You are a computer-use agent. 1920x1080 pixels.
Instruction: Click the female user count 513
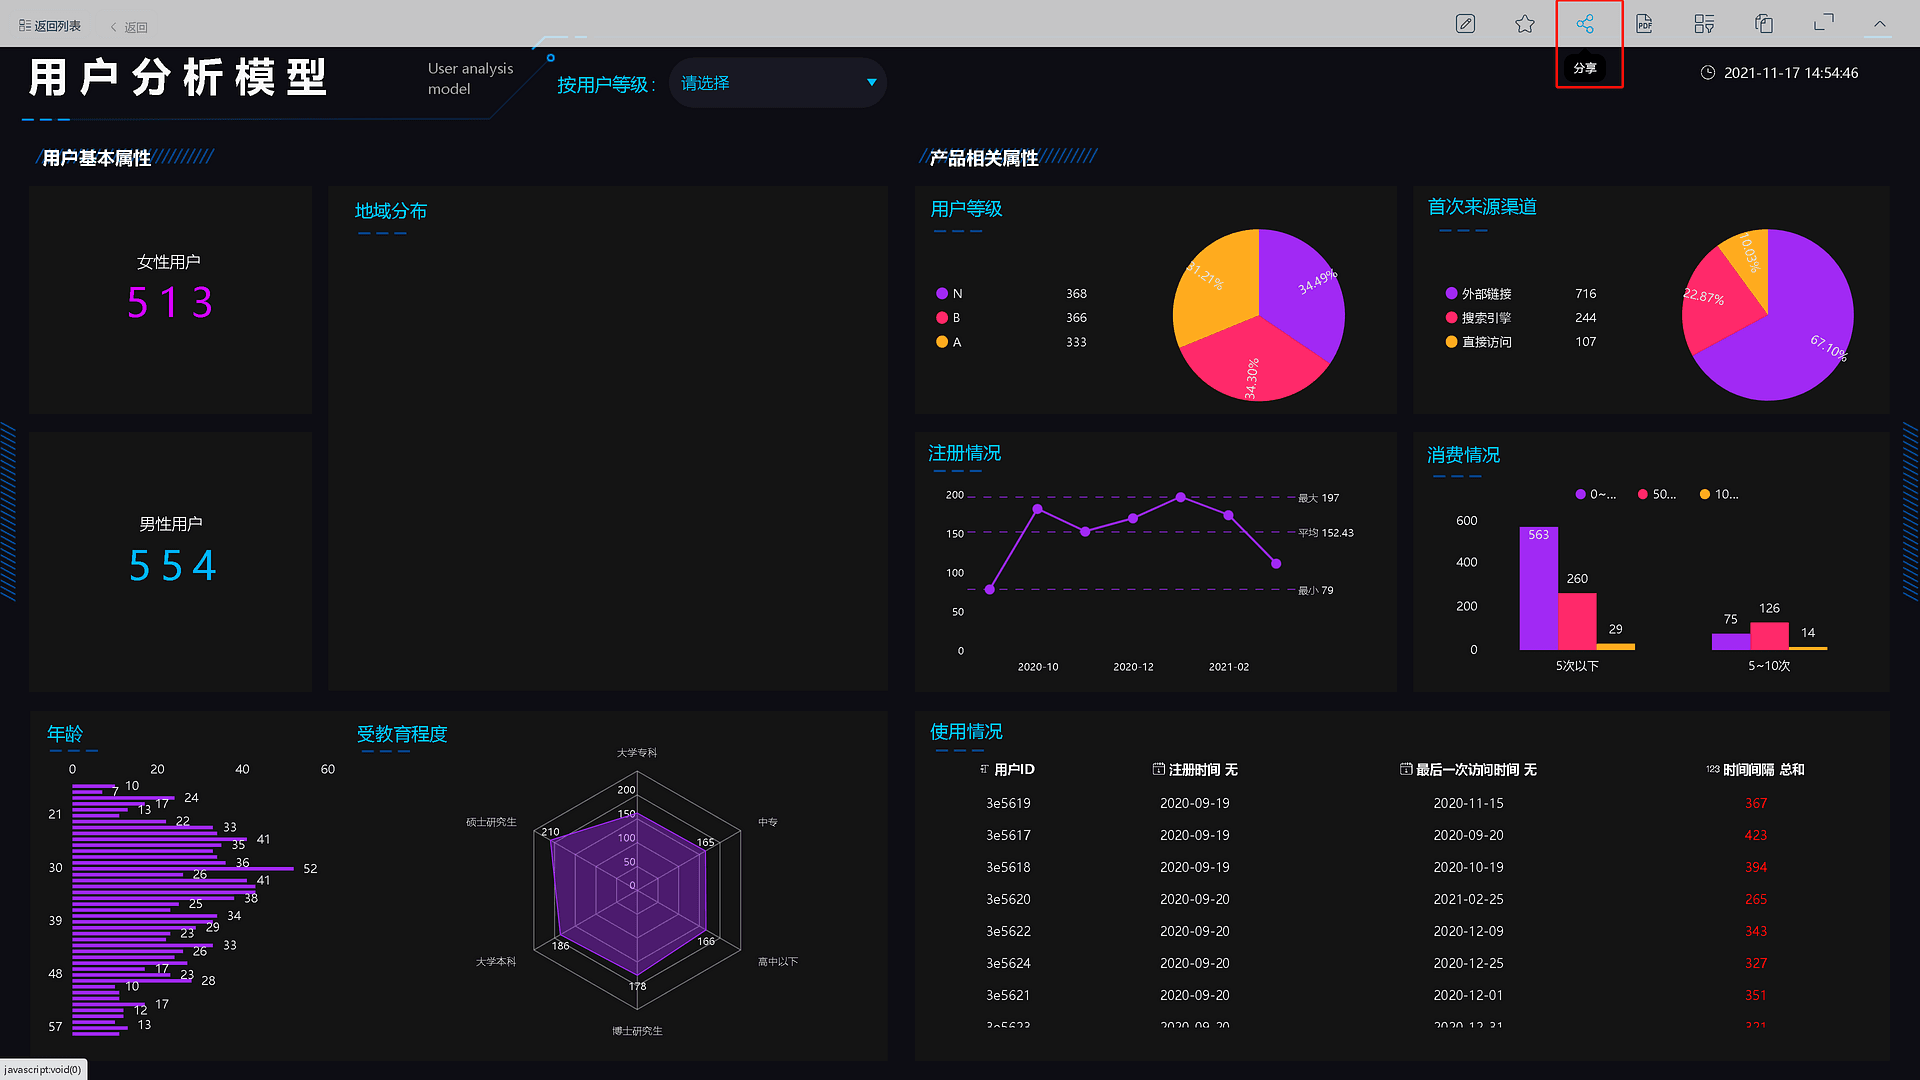point(170,302)
